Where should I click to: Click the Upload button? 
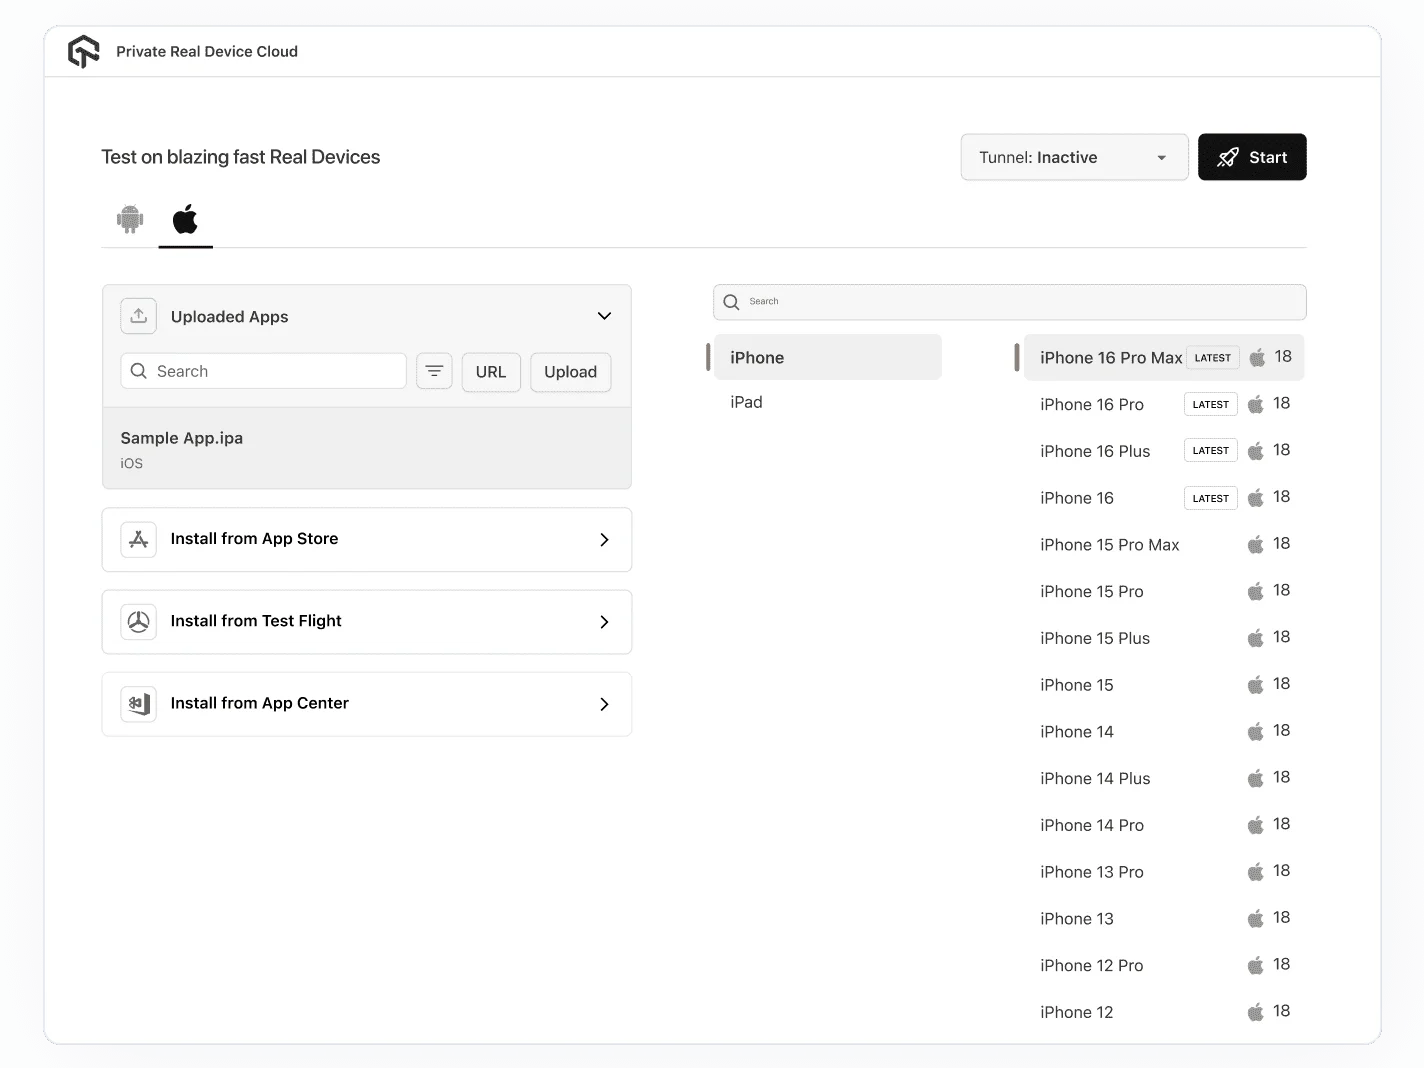point(570,372)
